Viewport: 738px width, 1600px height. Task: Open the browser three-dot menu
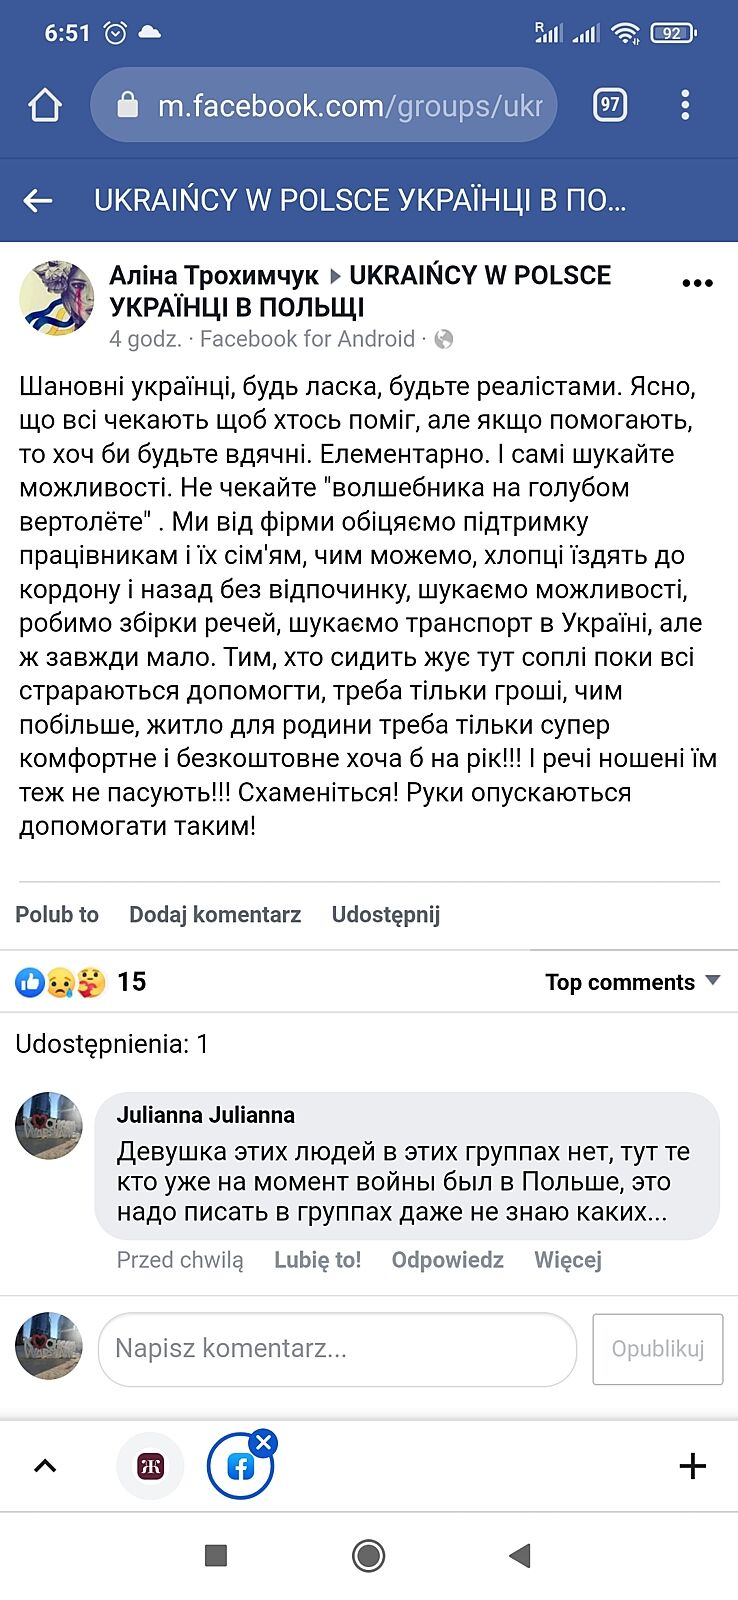685,105
